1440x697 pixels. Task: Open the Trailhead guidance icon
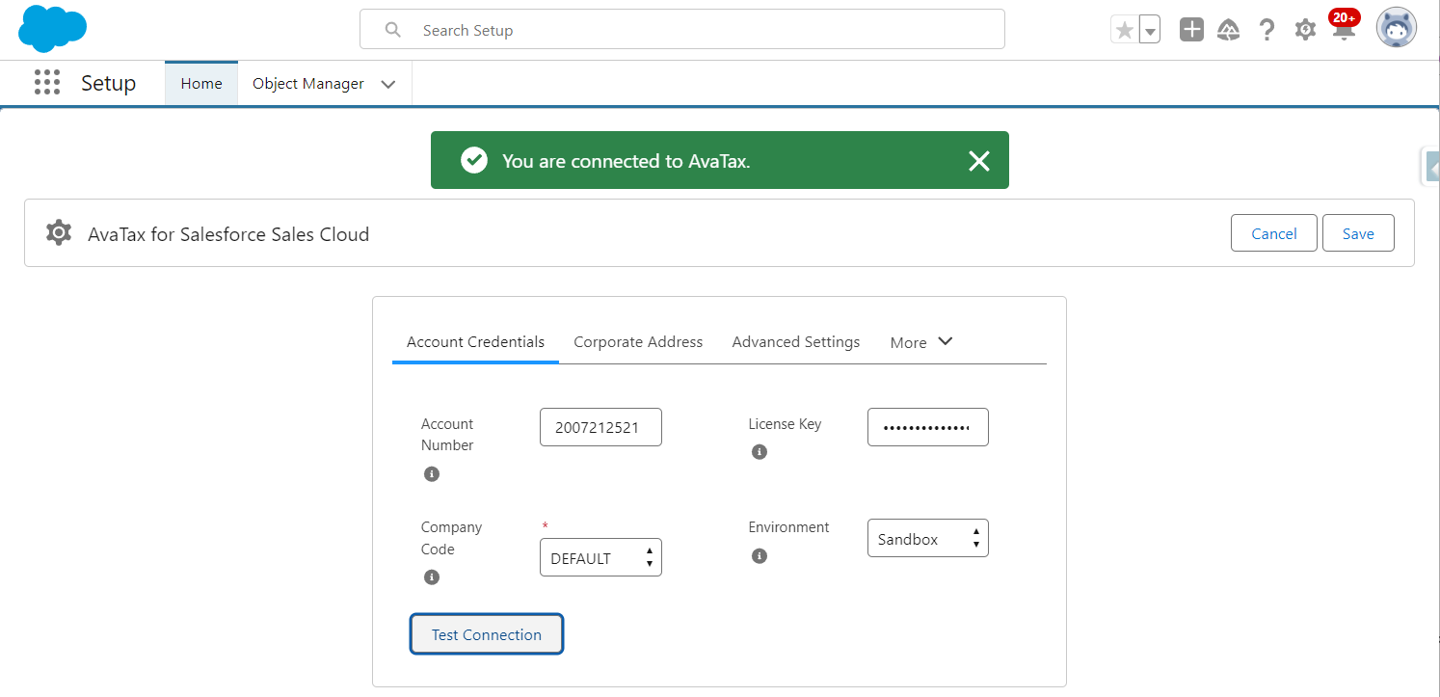coord(1228,30)
